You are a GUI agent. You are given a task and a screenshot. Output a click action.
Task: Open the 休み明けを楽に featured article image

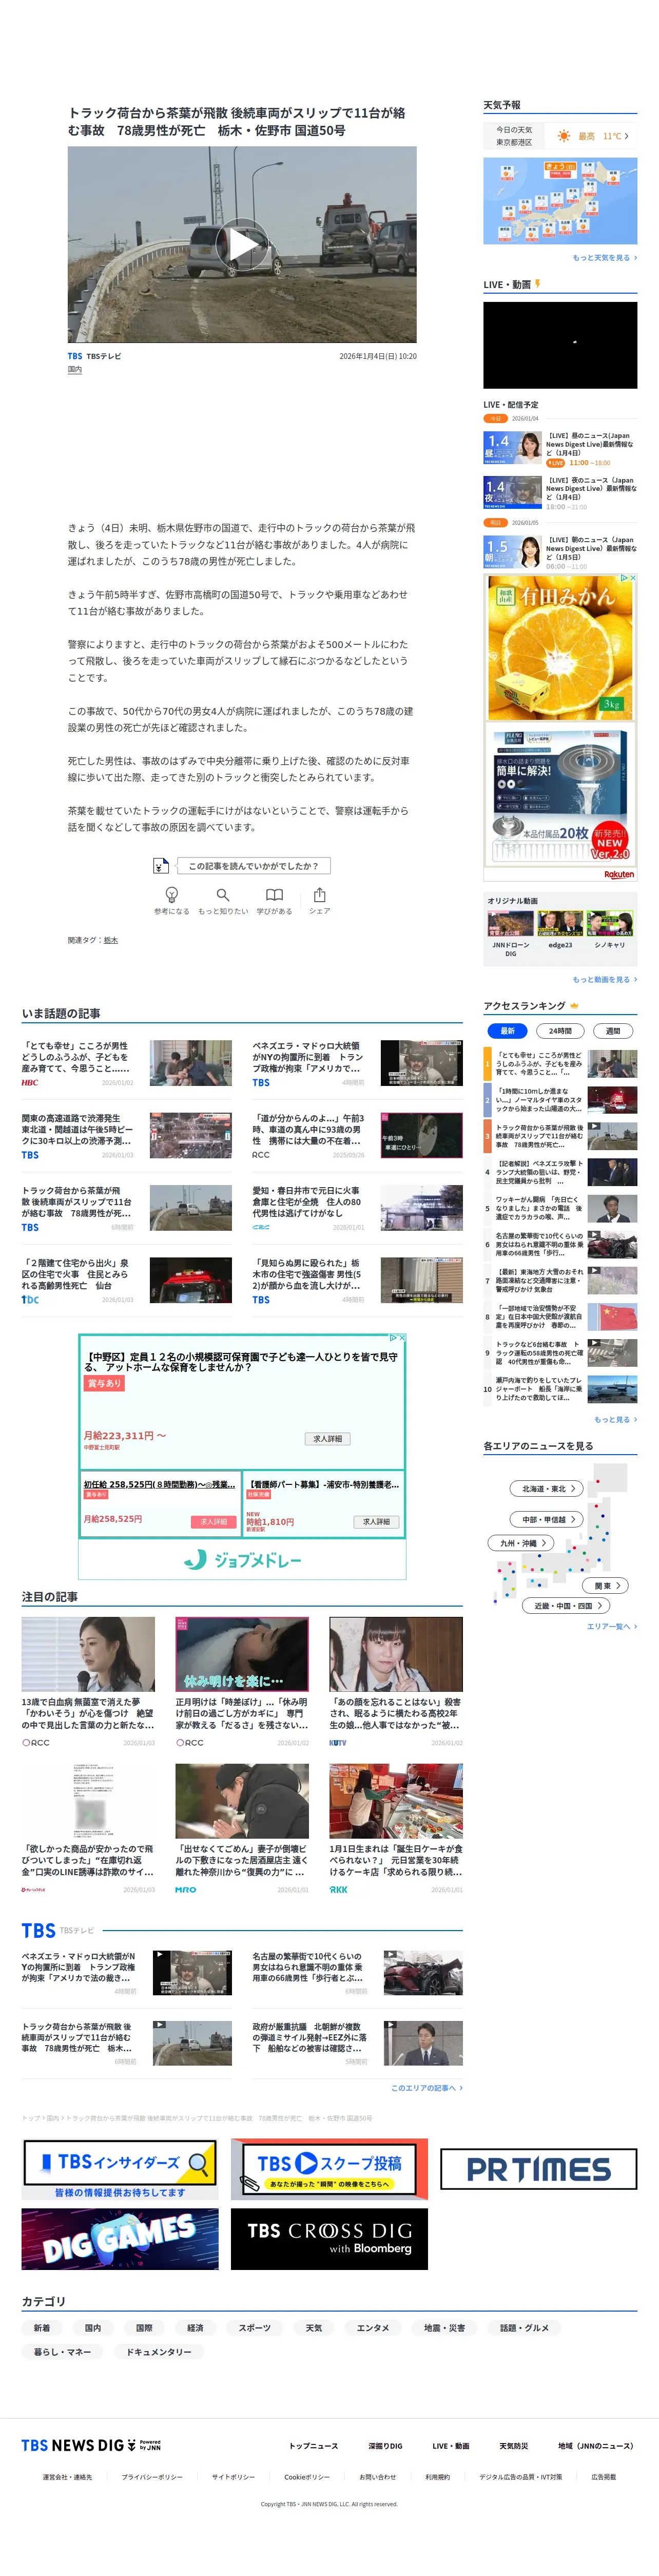coord(242,1654)
